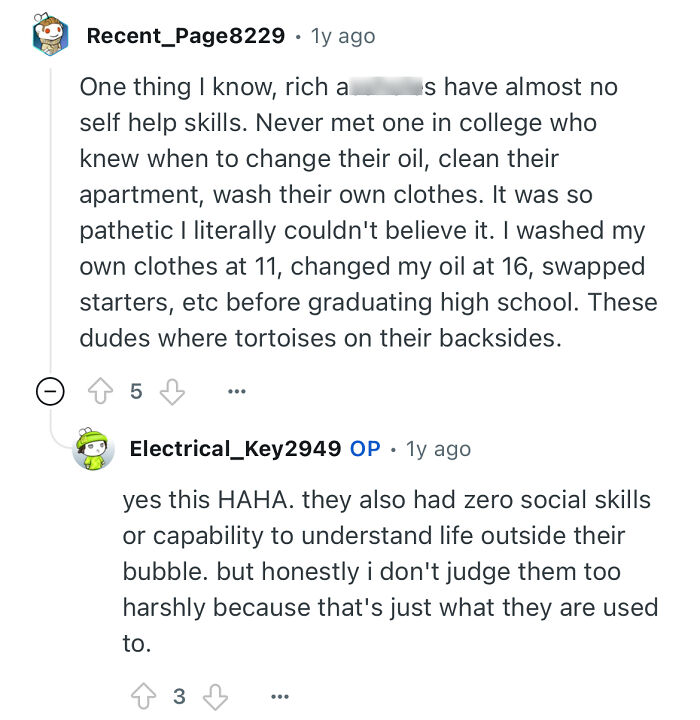Click the reply text starting "yes this HAHA"
700x720 pixels.
[x=388, y=570]
